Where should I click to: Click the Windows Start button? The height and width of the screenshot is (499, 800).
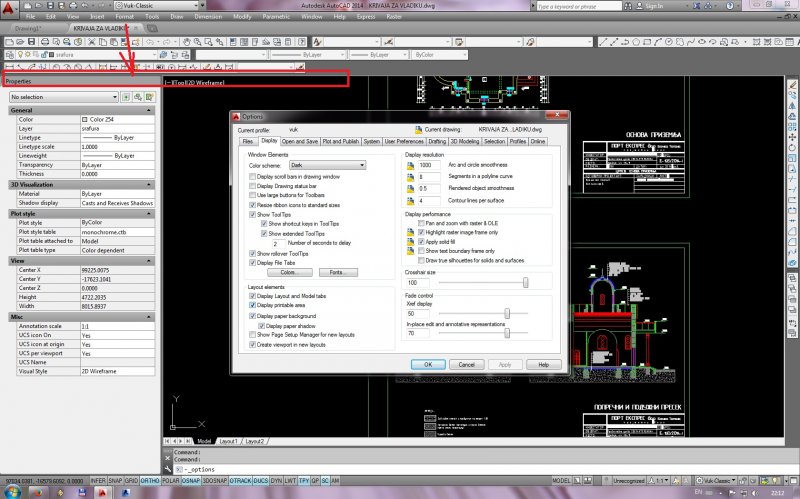tap(12, 492)
